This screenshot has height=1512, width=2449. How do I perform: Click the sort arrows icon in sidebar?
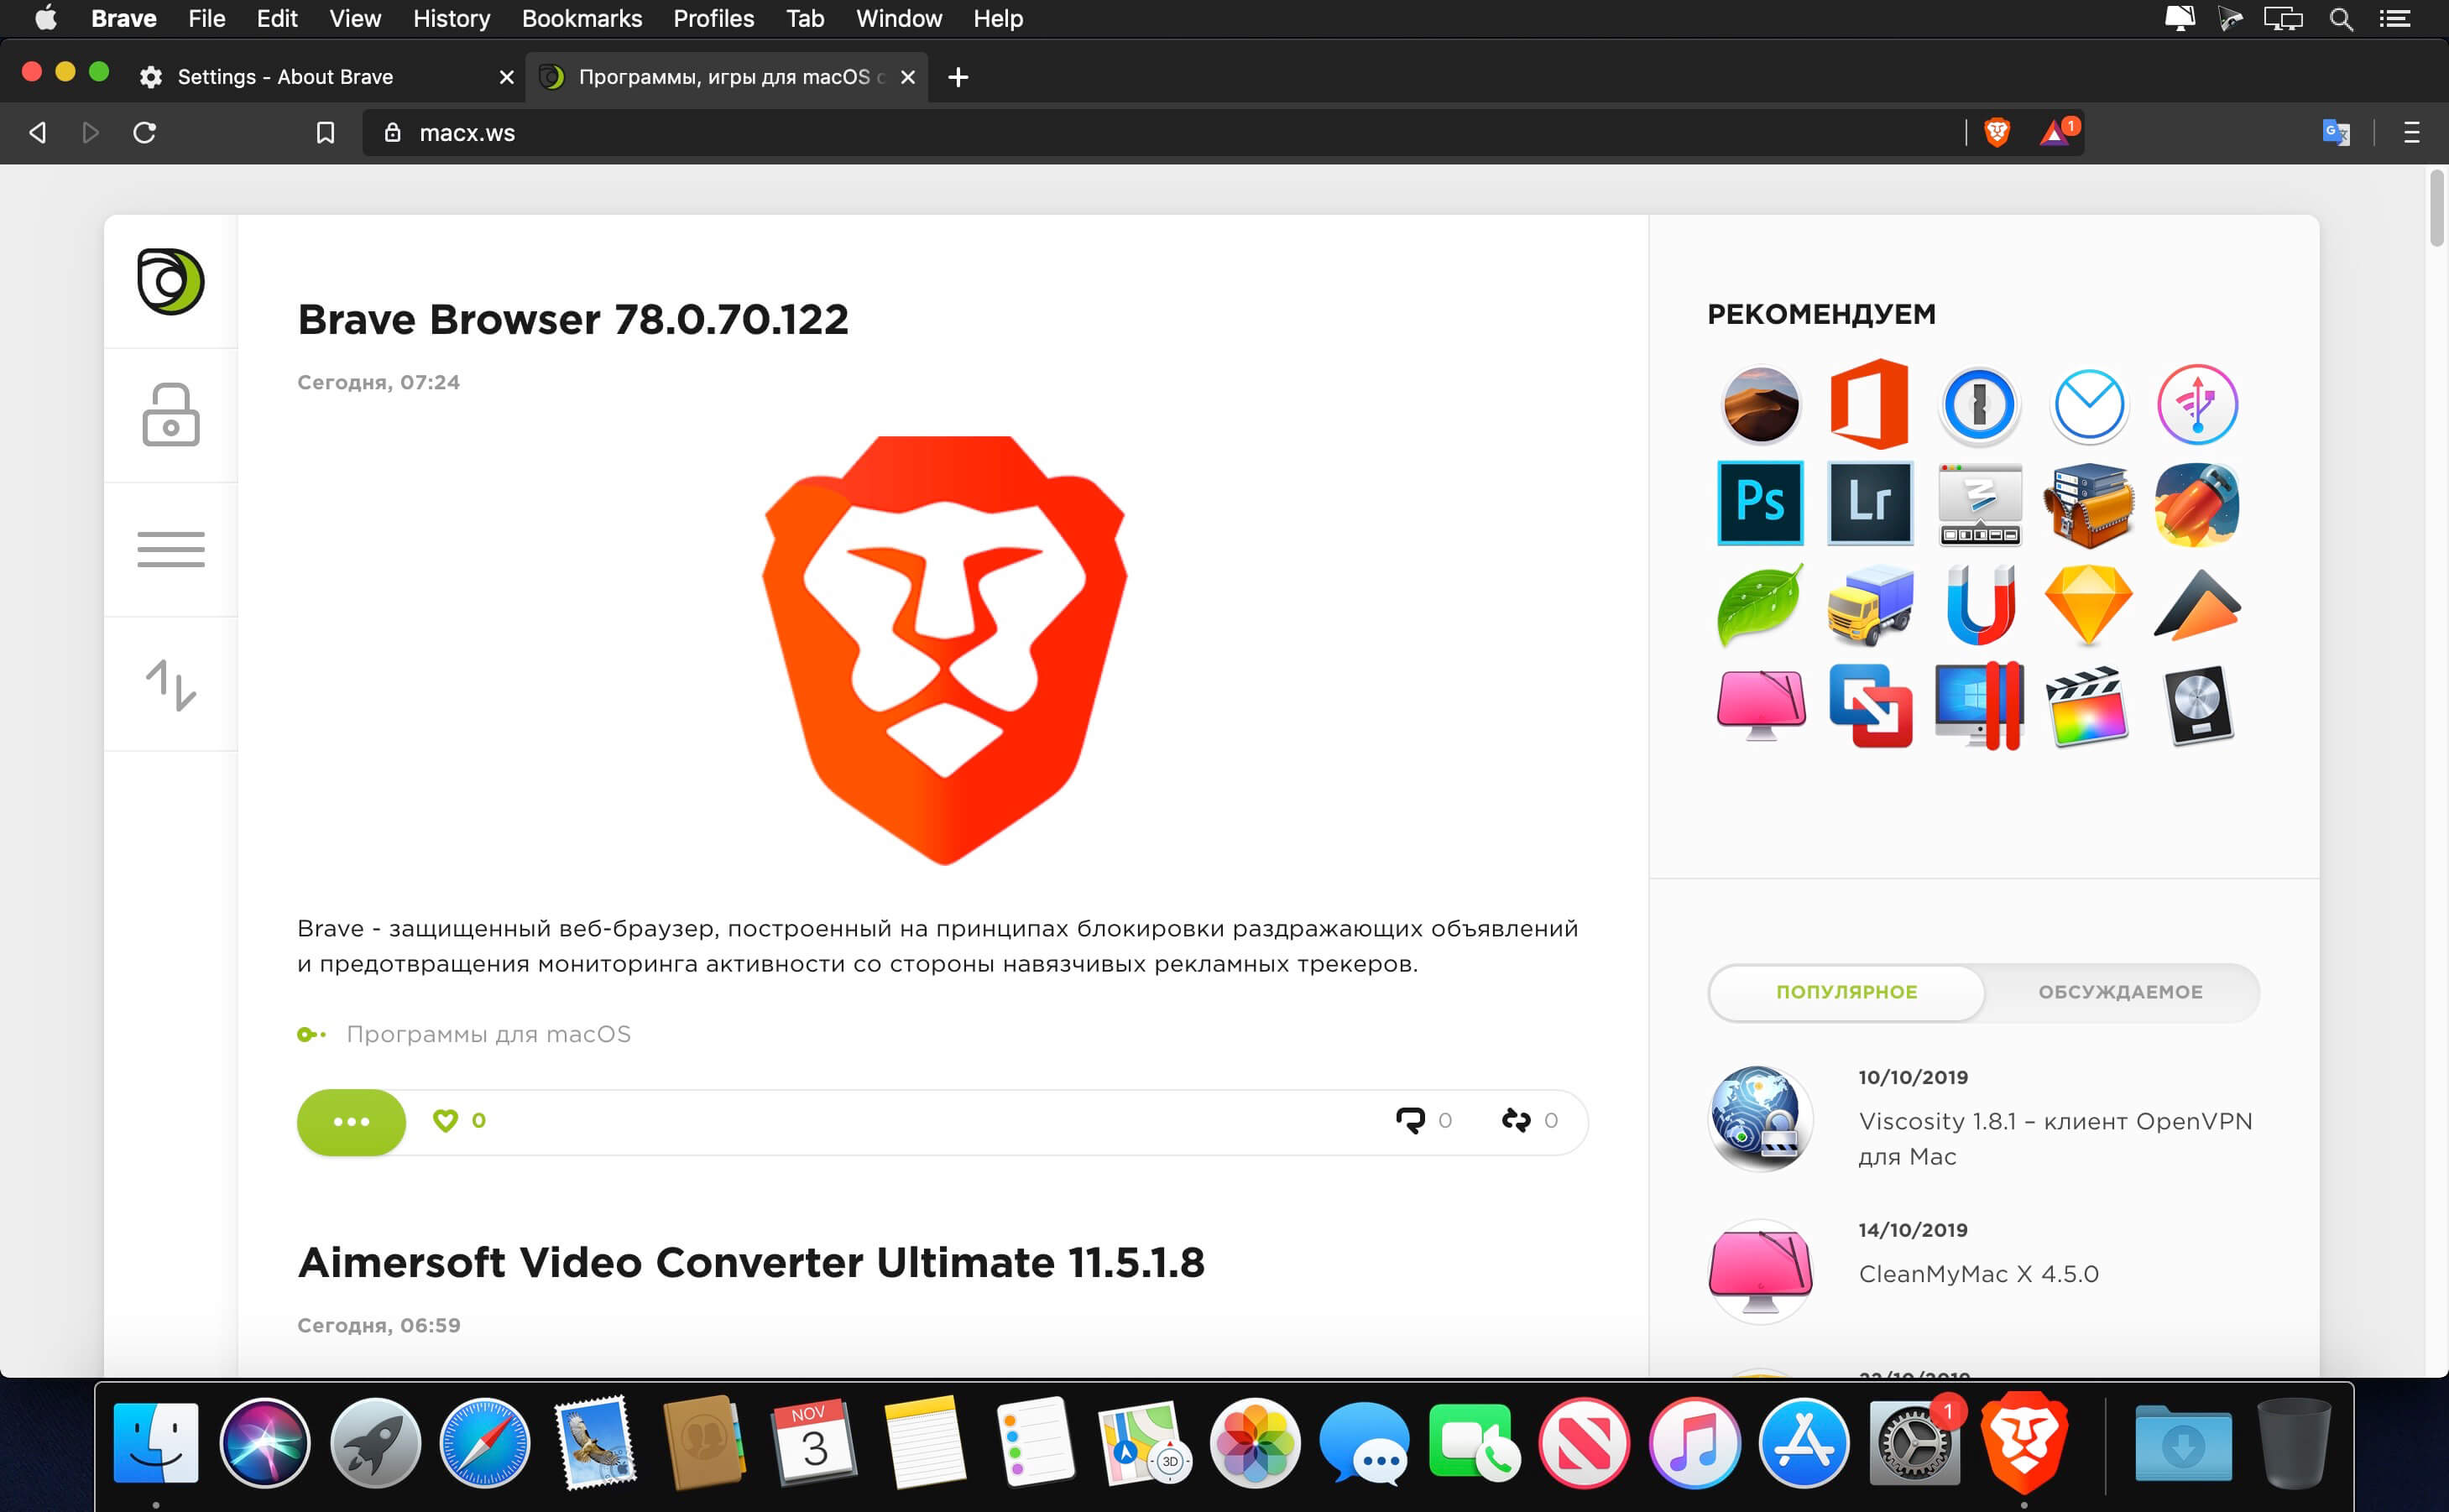pyautogui.click(x=171, y=685)
